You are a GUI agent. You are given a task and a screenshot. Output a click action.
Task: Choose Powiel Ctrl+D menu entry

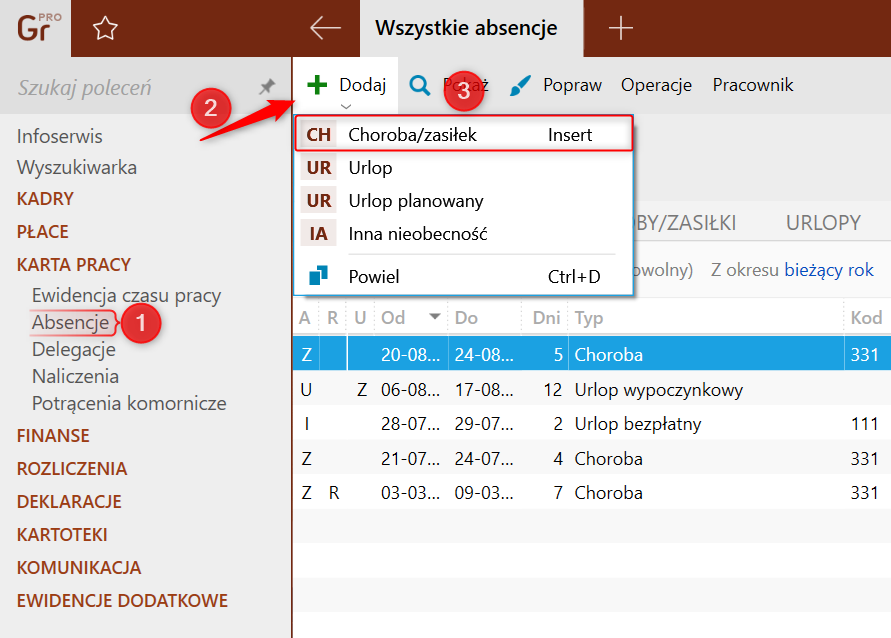click(464, 276)
